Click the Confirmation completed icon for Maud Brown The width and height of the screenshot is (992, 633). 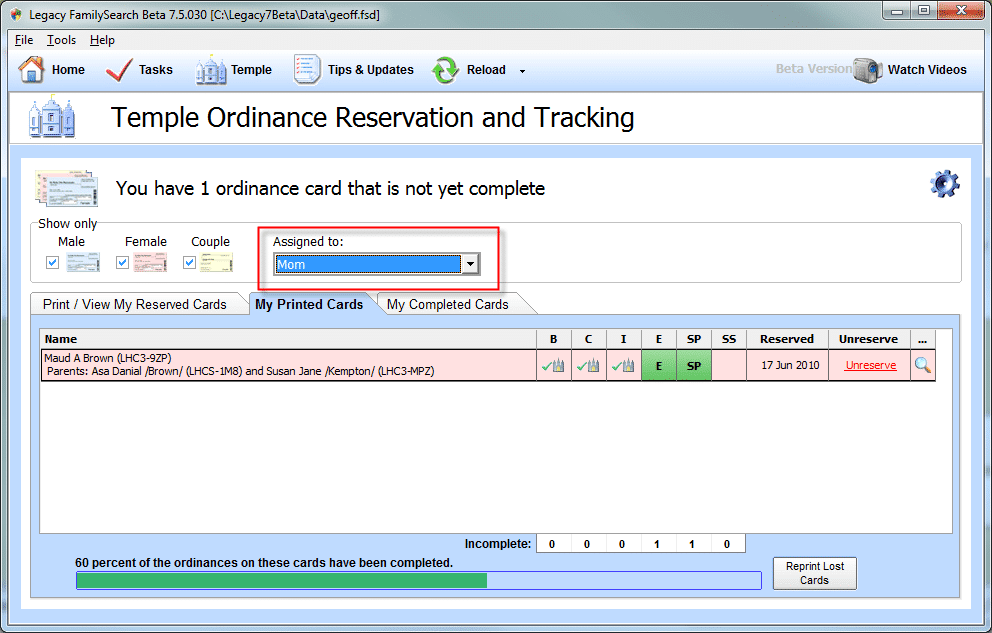(x=588, y=366)
